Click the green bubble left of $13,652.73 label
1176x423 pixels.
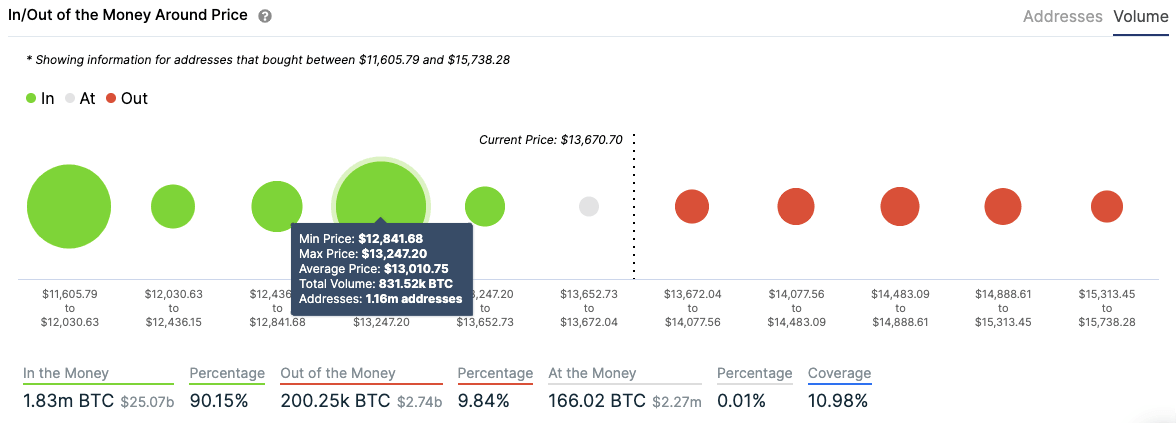[x=485, y=207]
